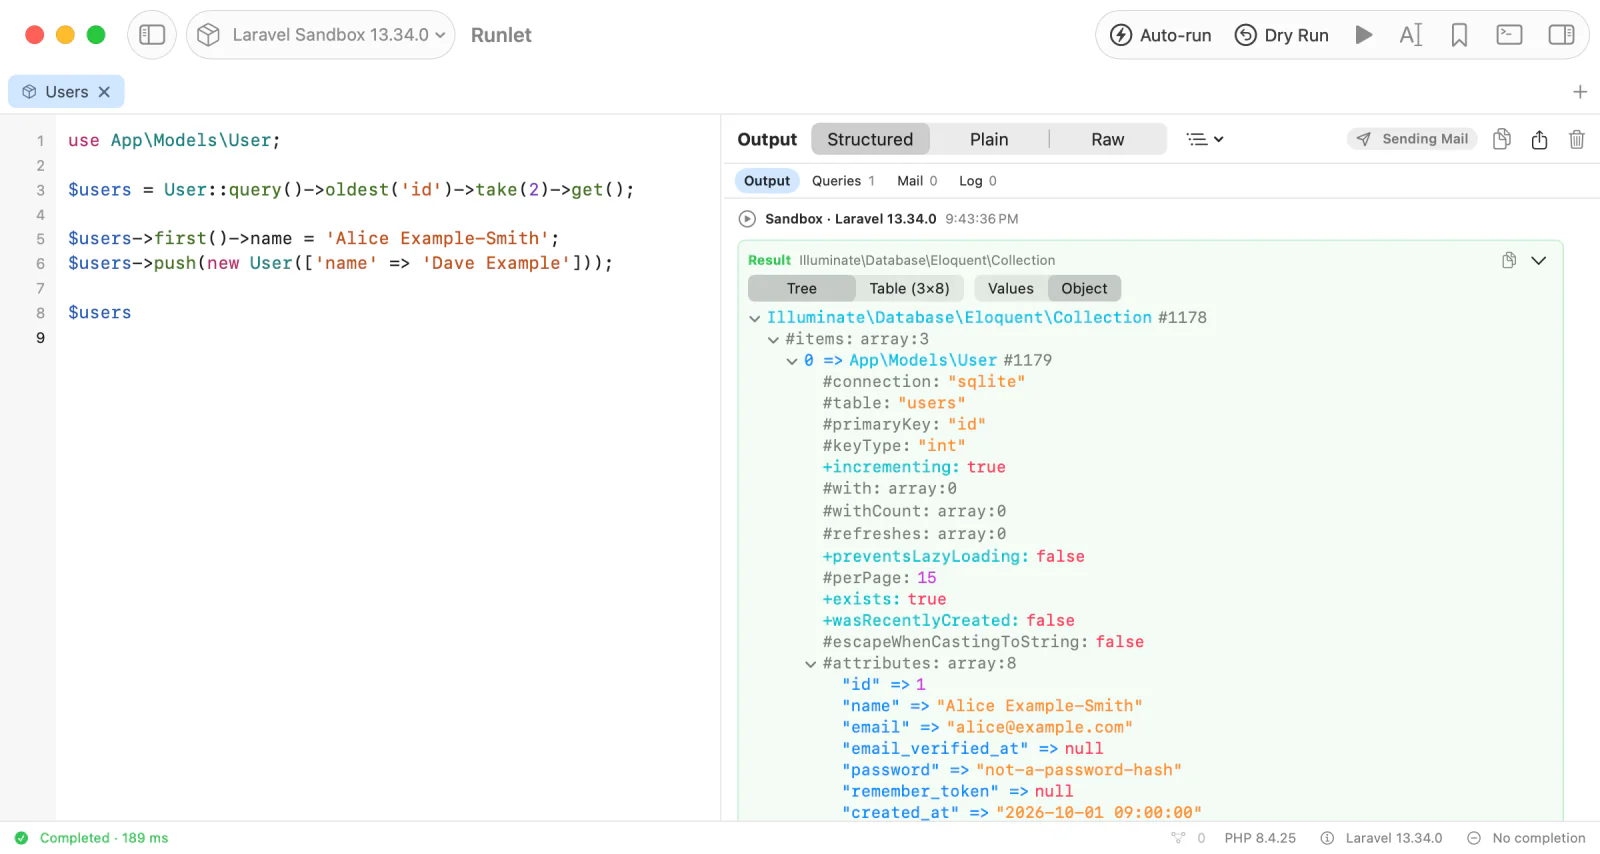Image resolution: width=1600 pixels, height=854 pixels.
Task: Click the No completion status item
Action: pyautogui.click(x=1526, y=838)
